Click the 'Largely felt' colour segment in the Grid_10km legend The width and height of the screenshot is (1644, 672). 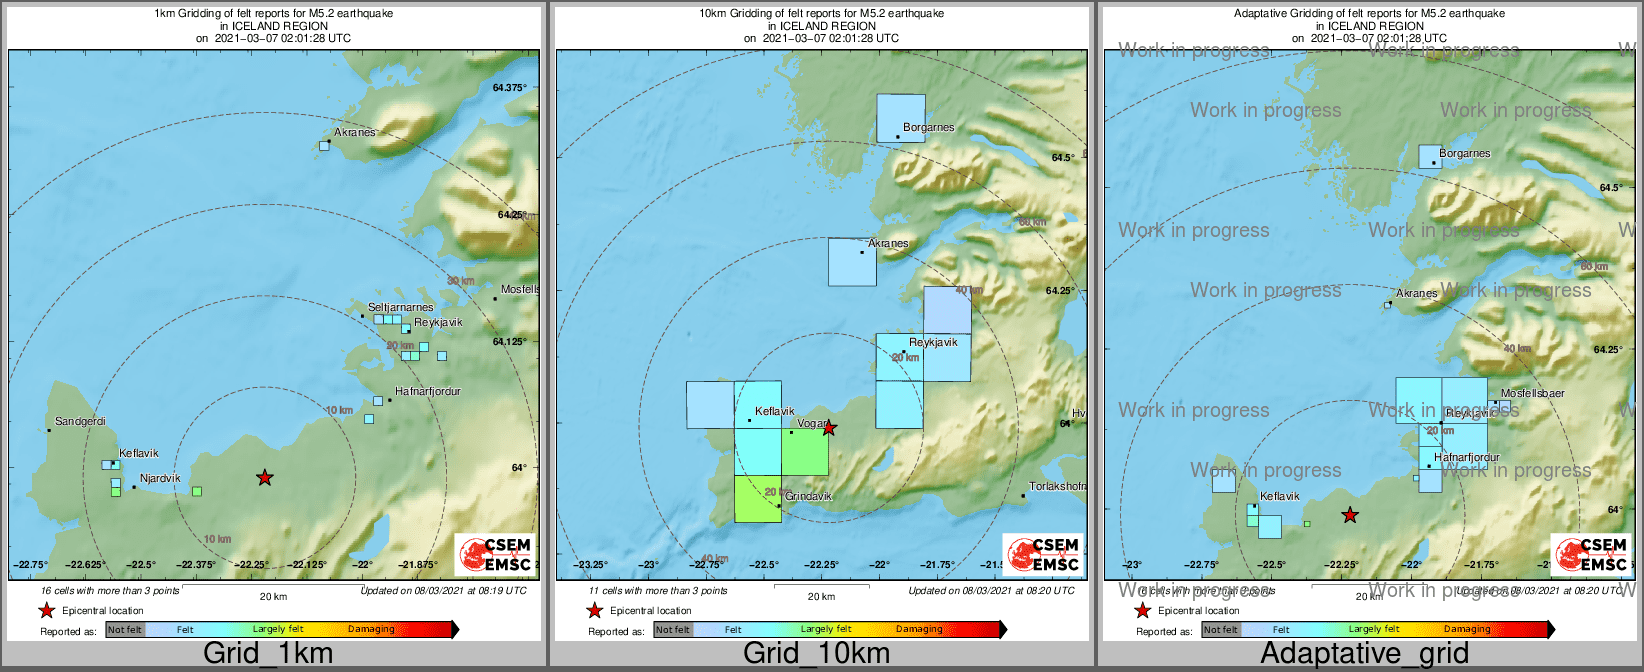(x=826, y=630)
